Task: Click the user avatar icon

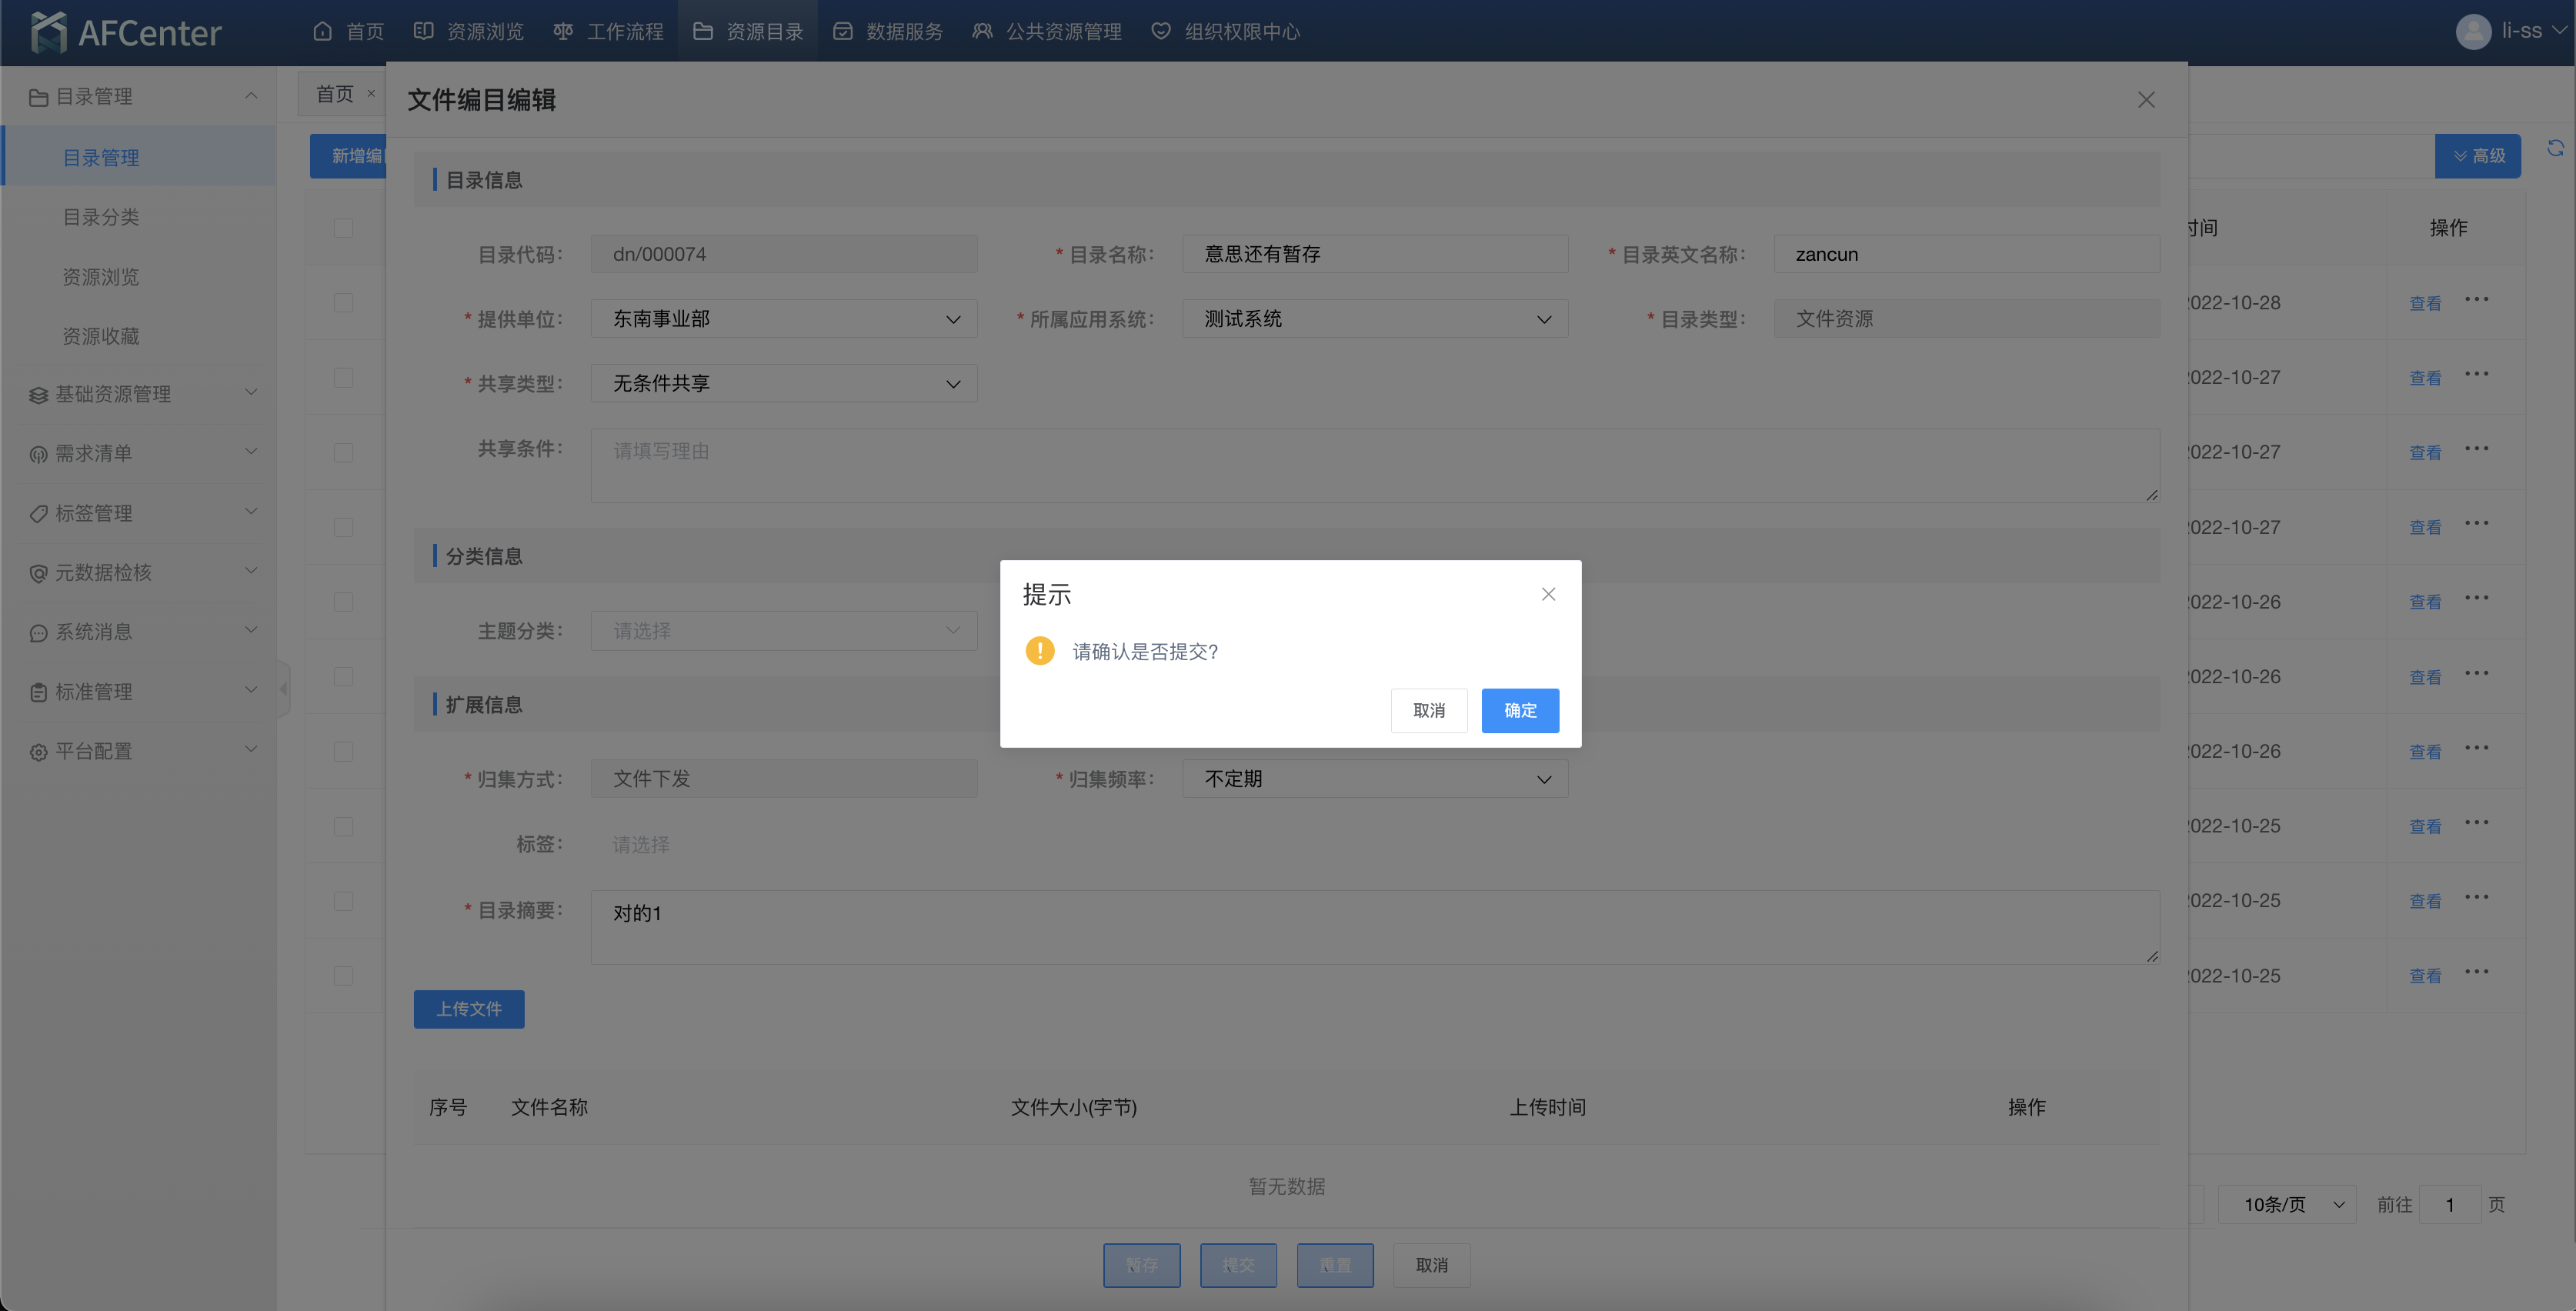Action: point(2473,31)
